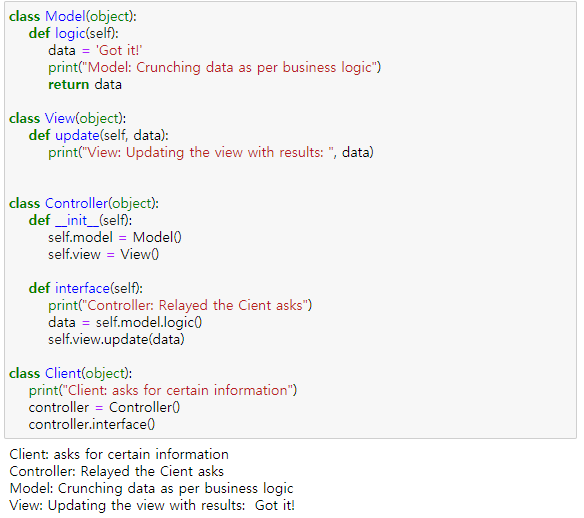Click the 'def interface(self):' line
The width and height of the screenshot is (584, 518).
86,289
